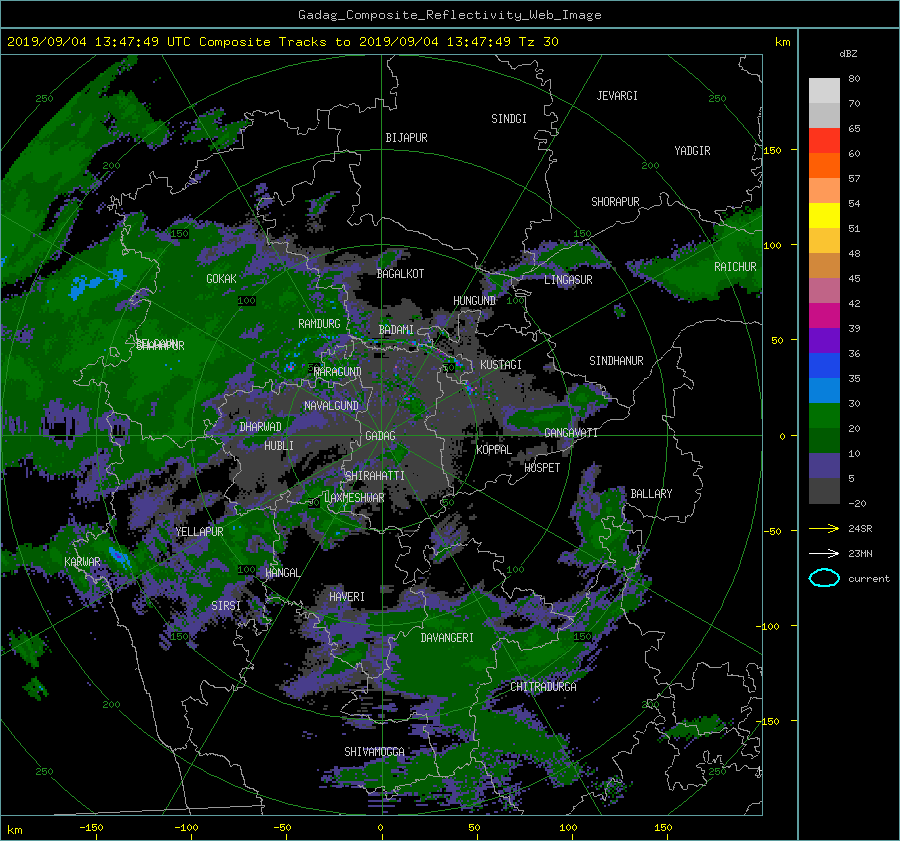Select the KUSTAGI label
The height and width of the screenshot is (841, 900).
501,365
